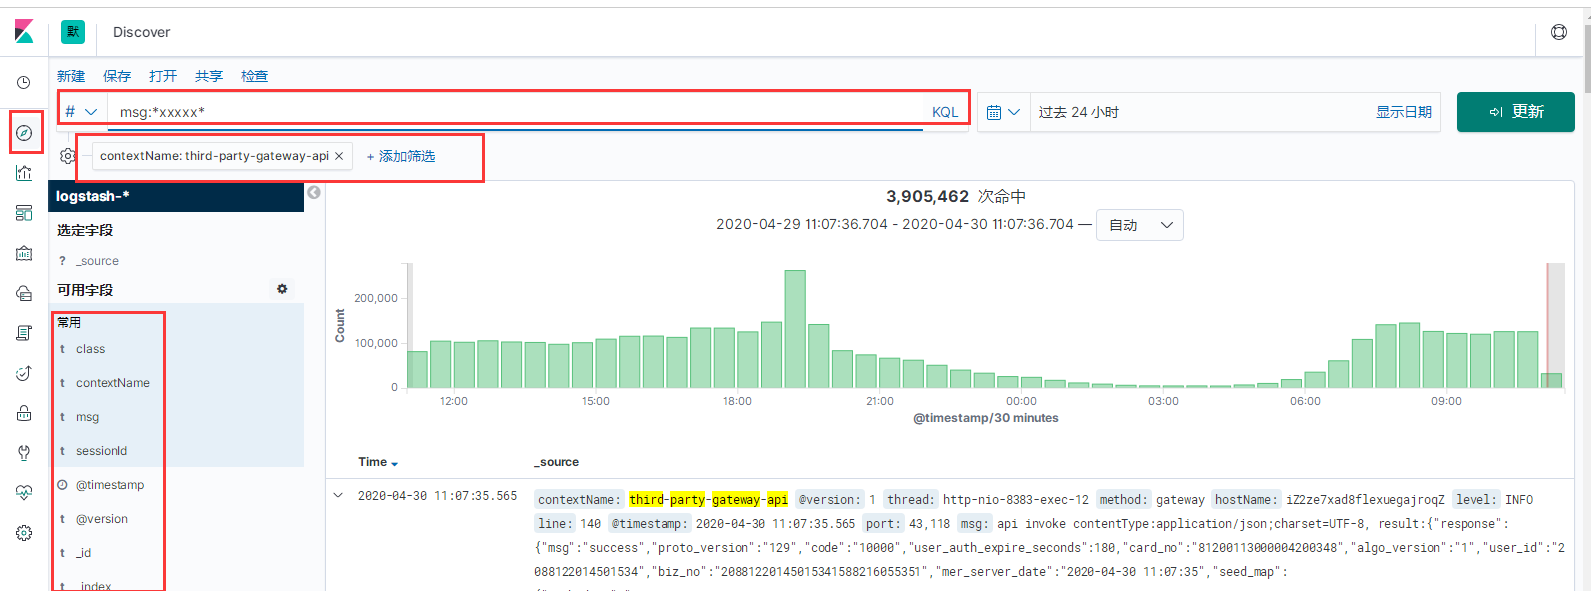The width and height of the screenshot is (1591, 591).
Task: Click the _source selected field
Action: click(97, 261)
